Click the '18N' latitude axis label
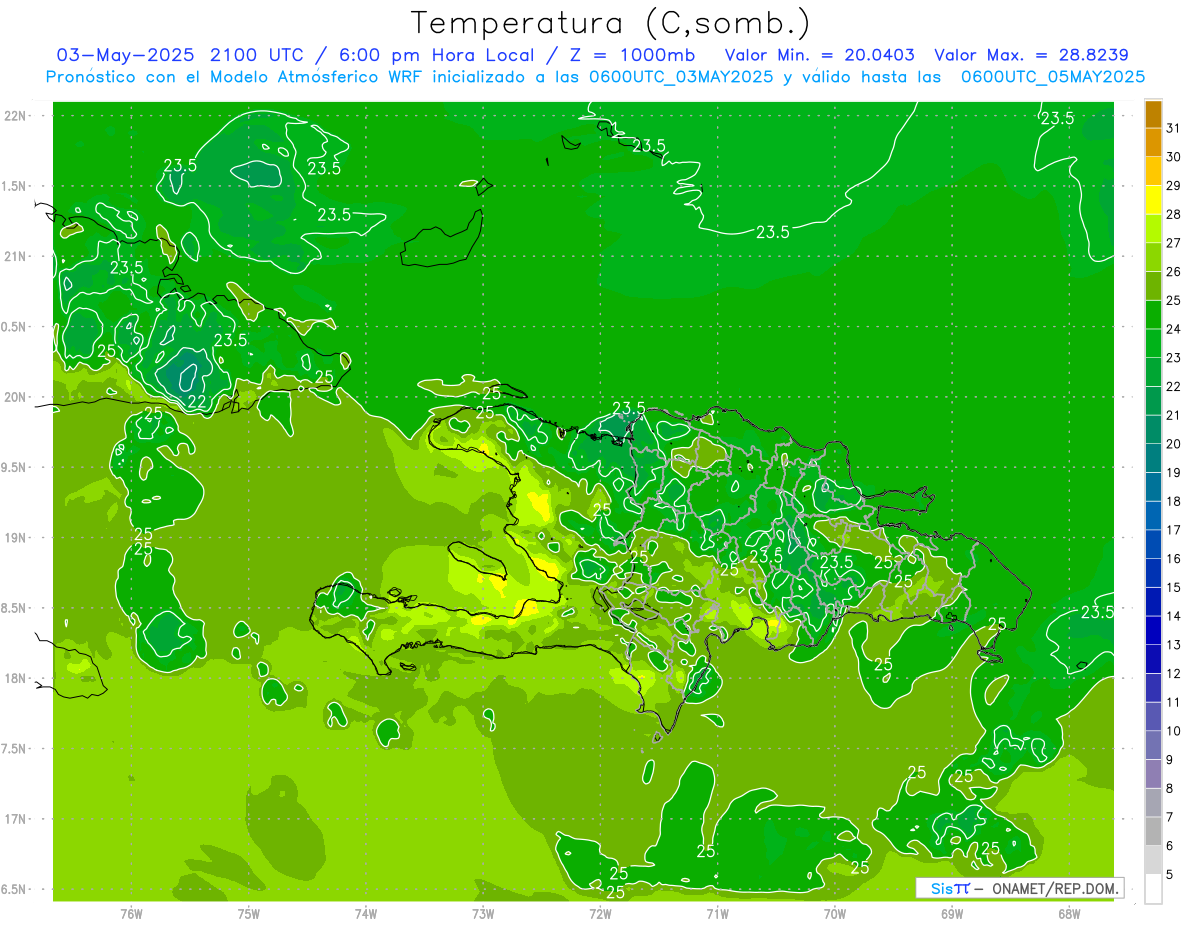Viewport: 1200px width, 927px height. coord(16,679)
